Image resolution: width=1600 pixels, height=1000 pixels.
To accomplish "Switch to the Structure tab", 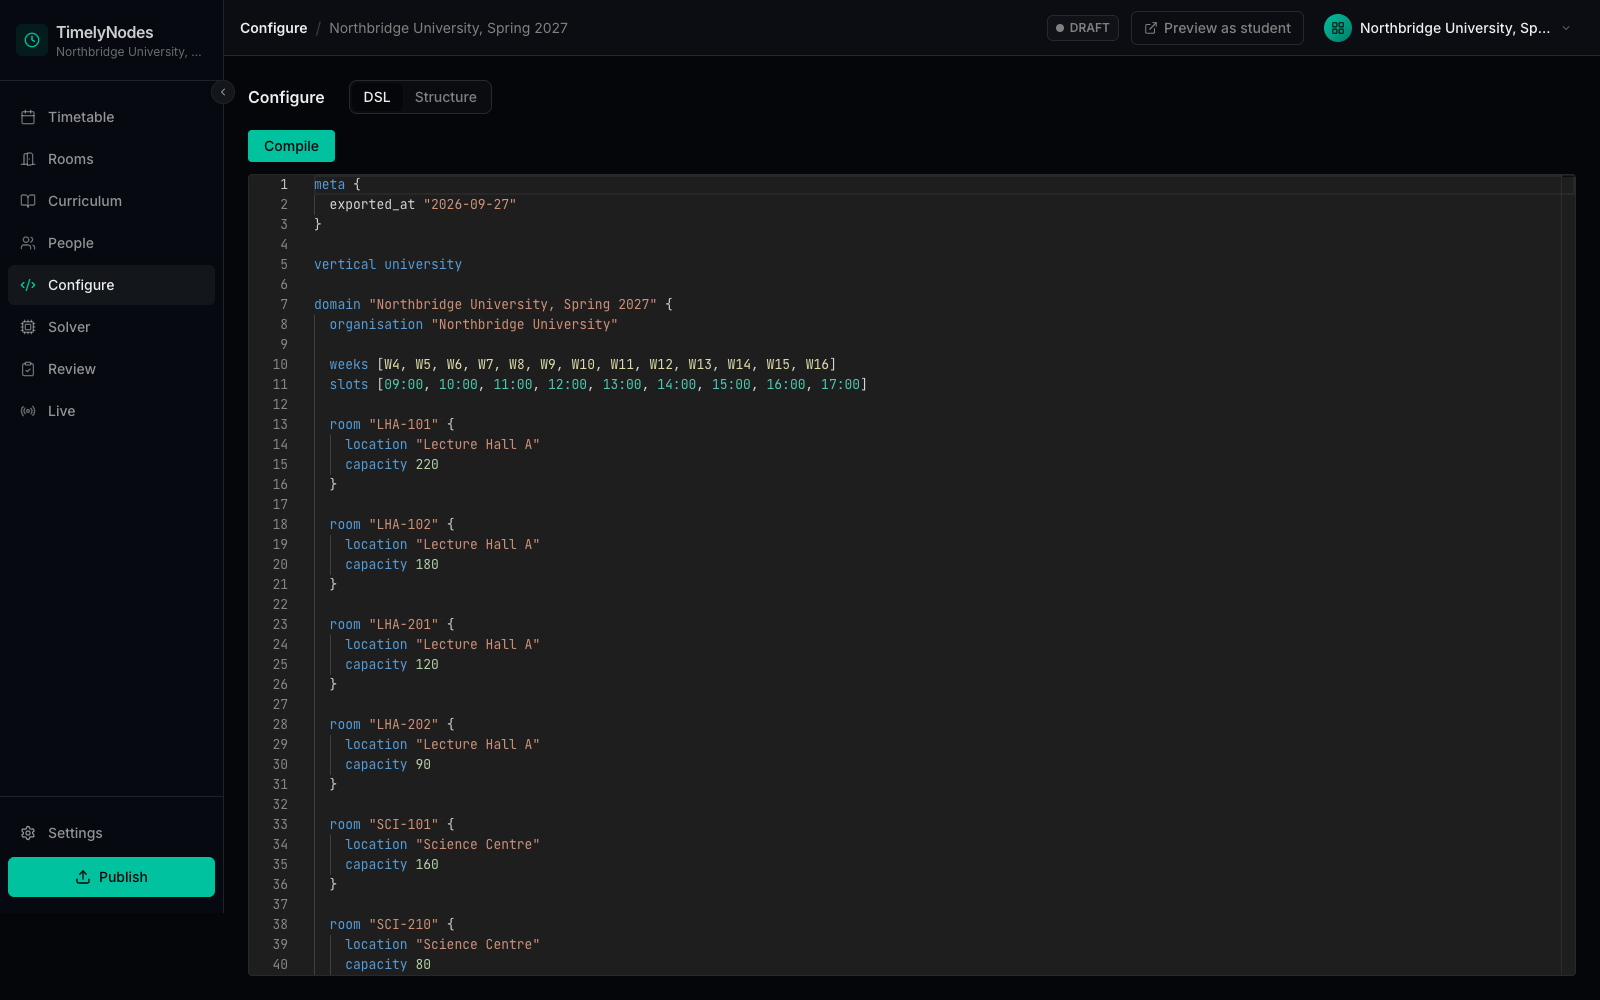I will click(446, 97).
